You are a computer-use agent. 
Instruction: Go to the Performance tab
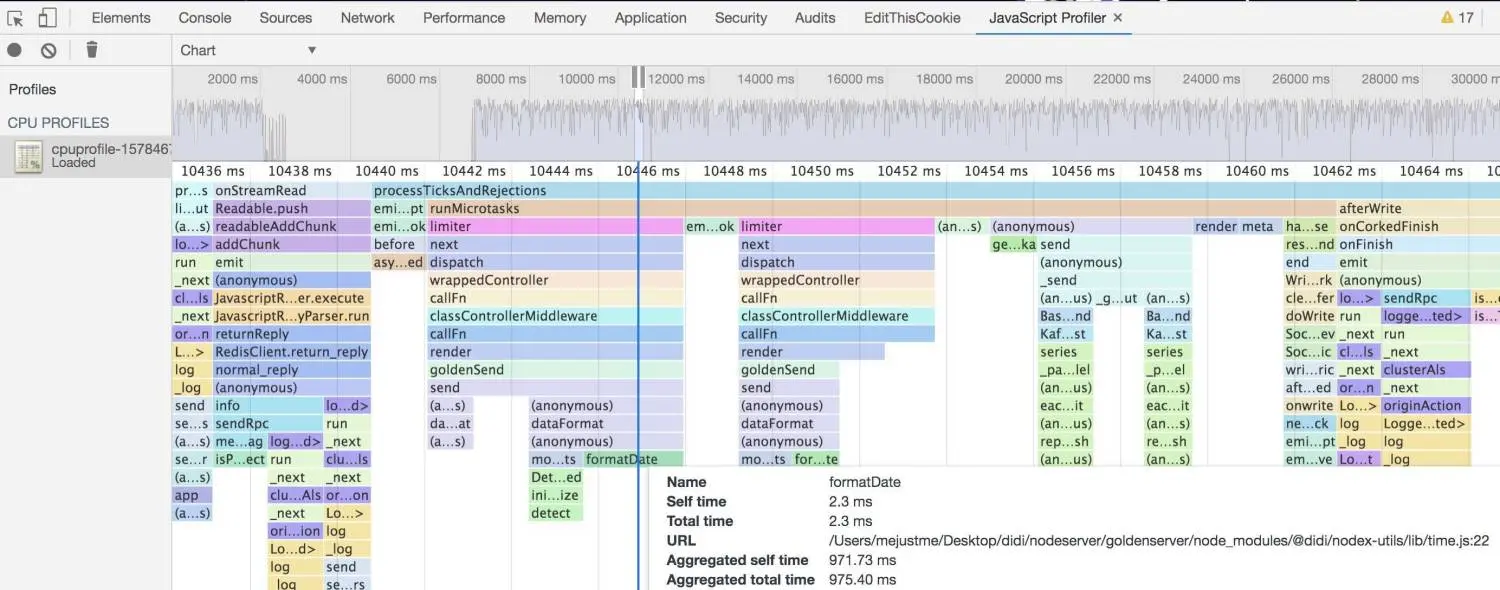[x=464, y=18]
